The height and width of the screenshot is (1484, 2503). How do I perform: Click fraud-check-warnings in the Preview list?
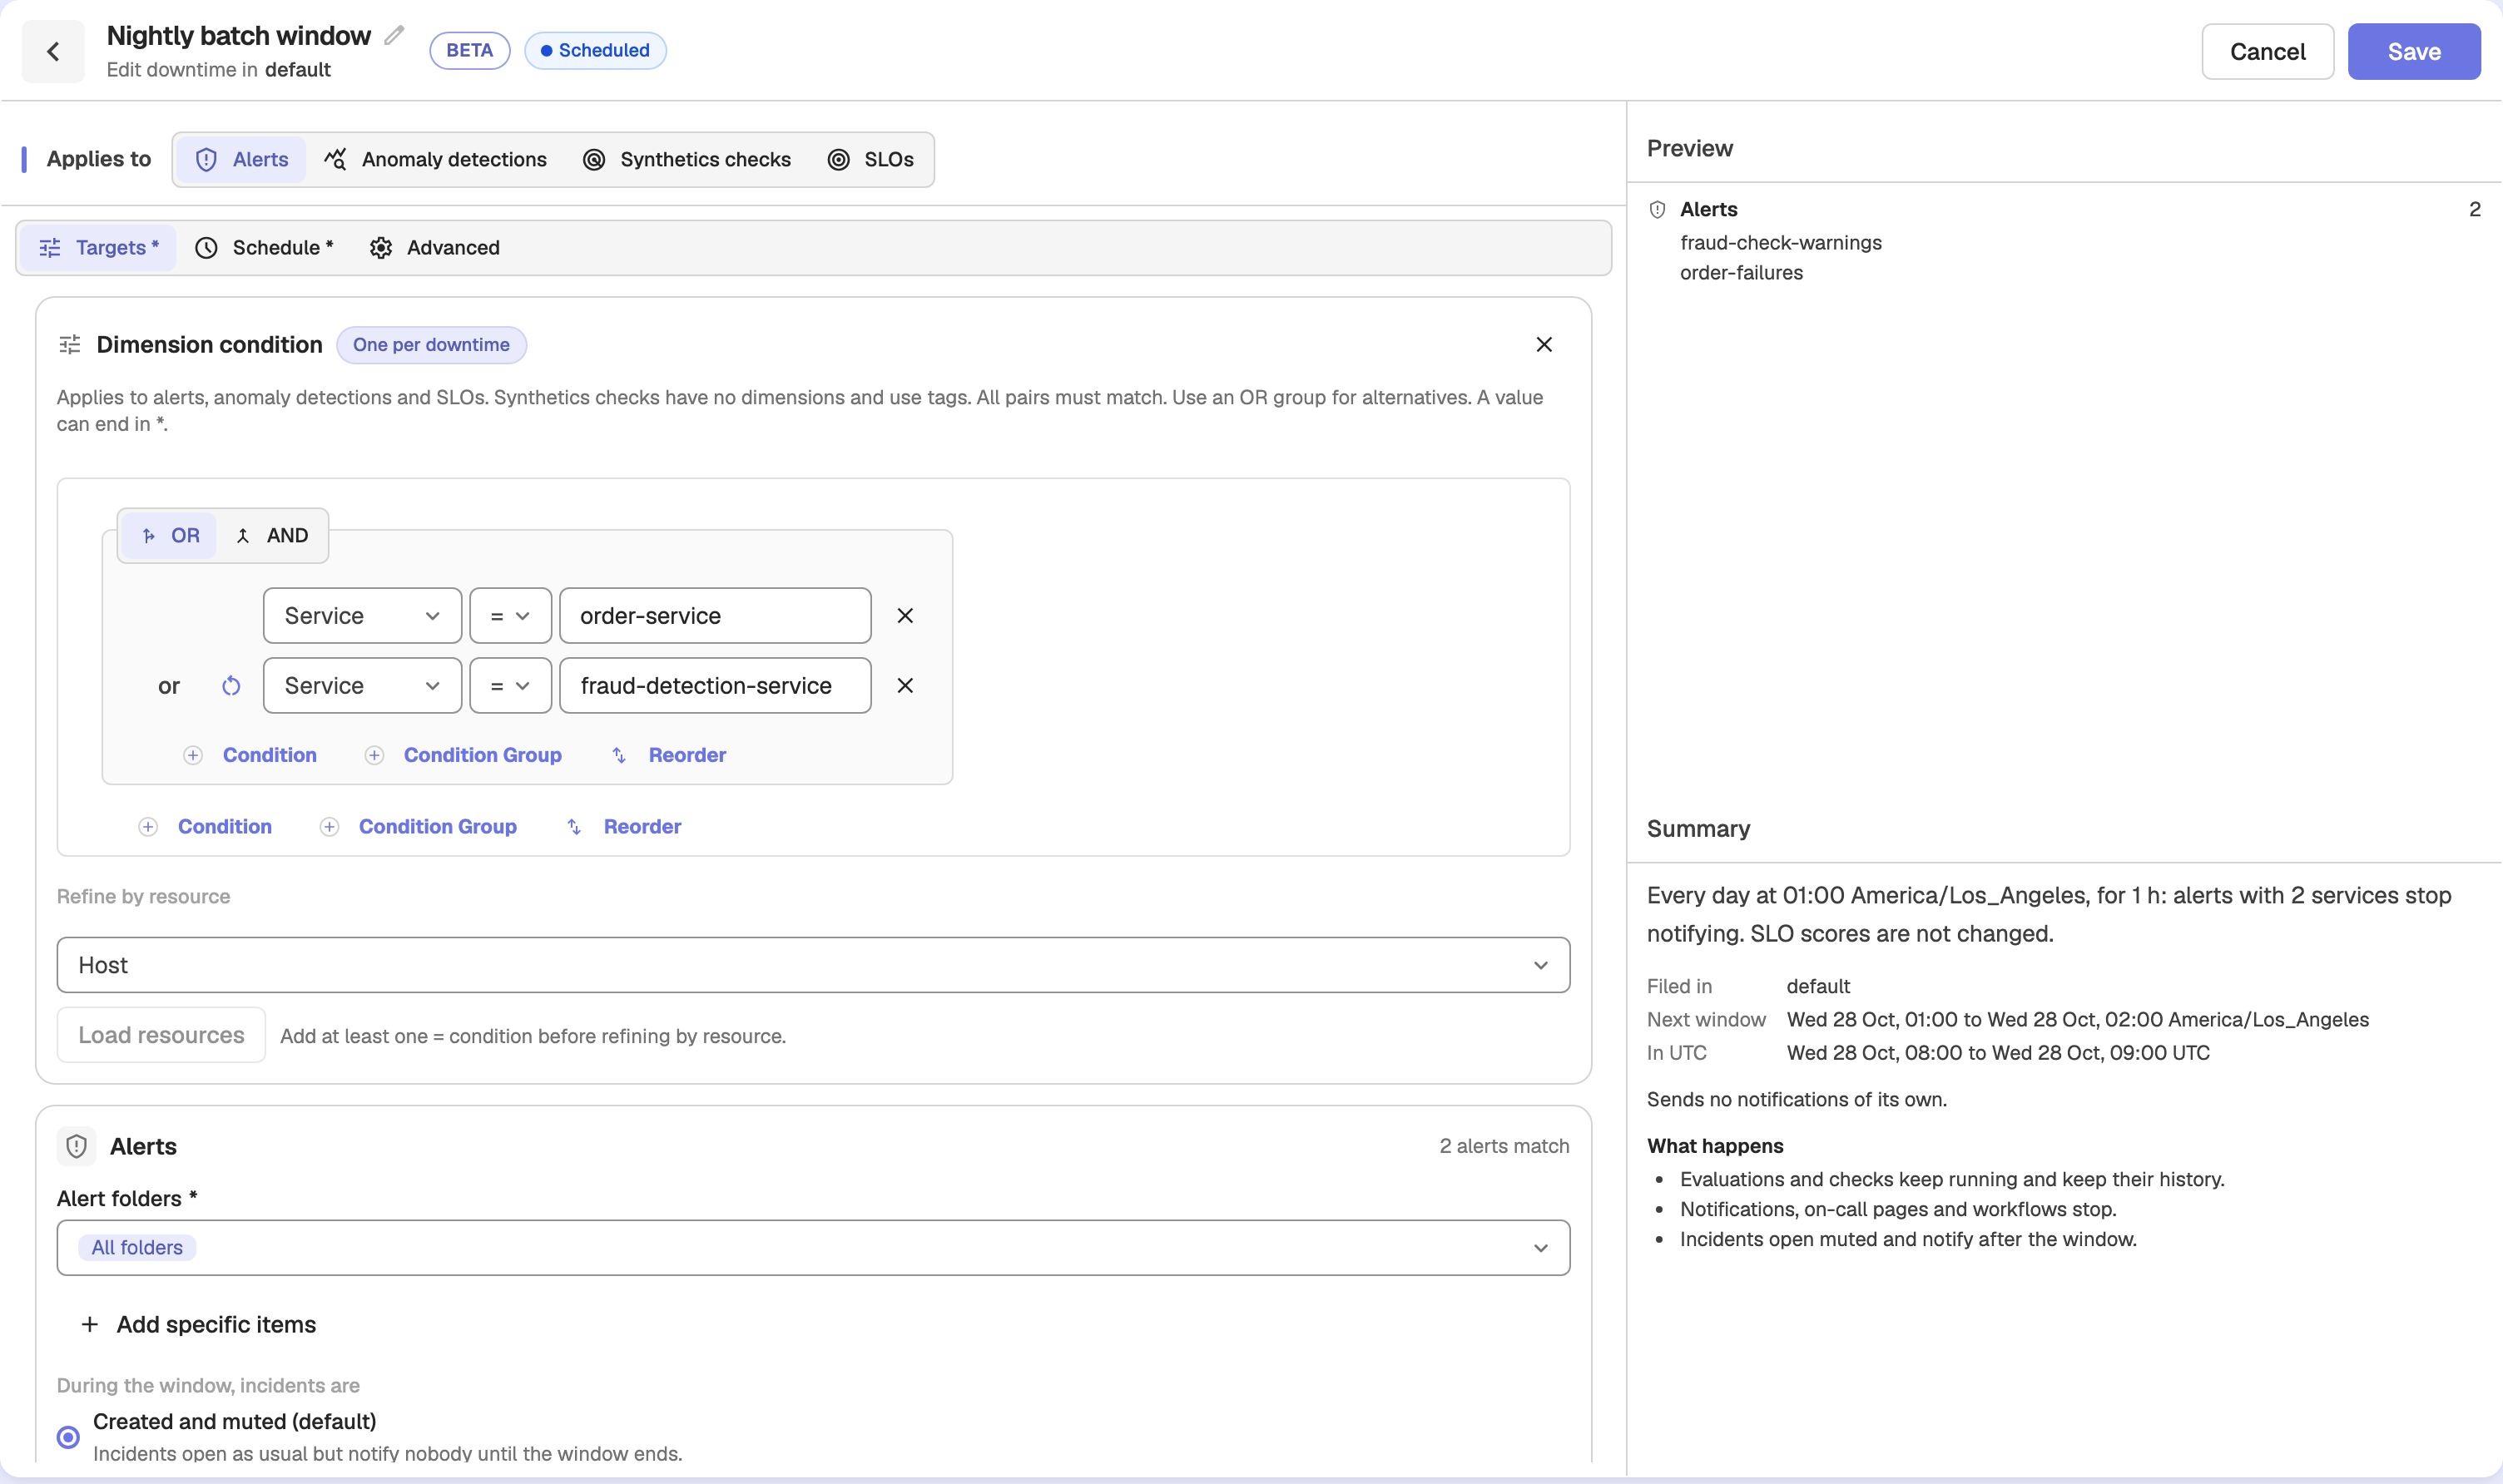1780,243
